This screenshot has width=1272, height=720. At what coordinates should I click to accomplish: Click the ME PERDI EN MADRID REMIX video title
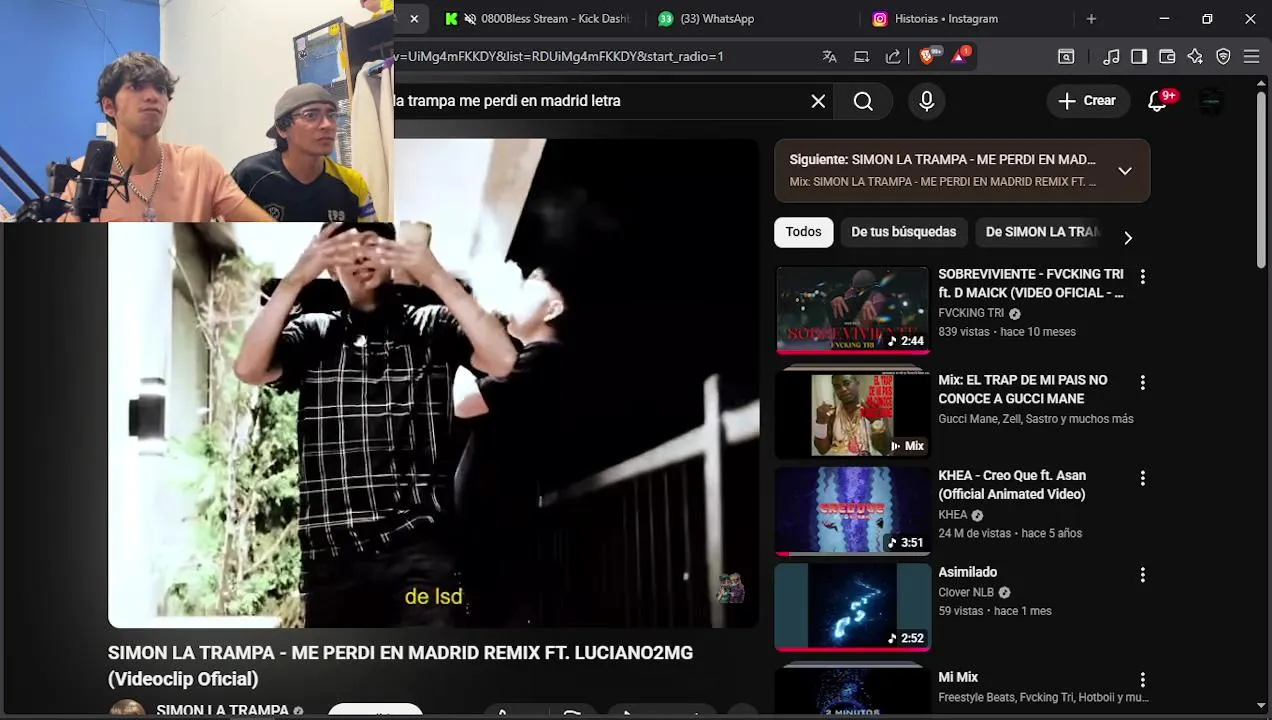[x=400, y=665]
